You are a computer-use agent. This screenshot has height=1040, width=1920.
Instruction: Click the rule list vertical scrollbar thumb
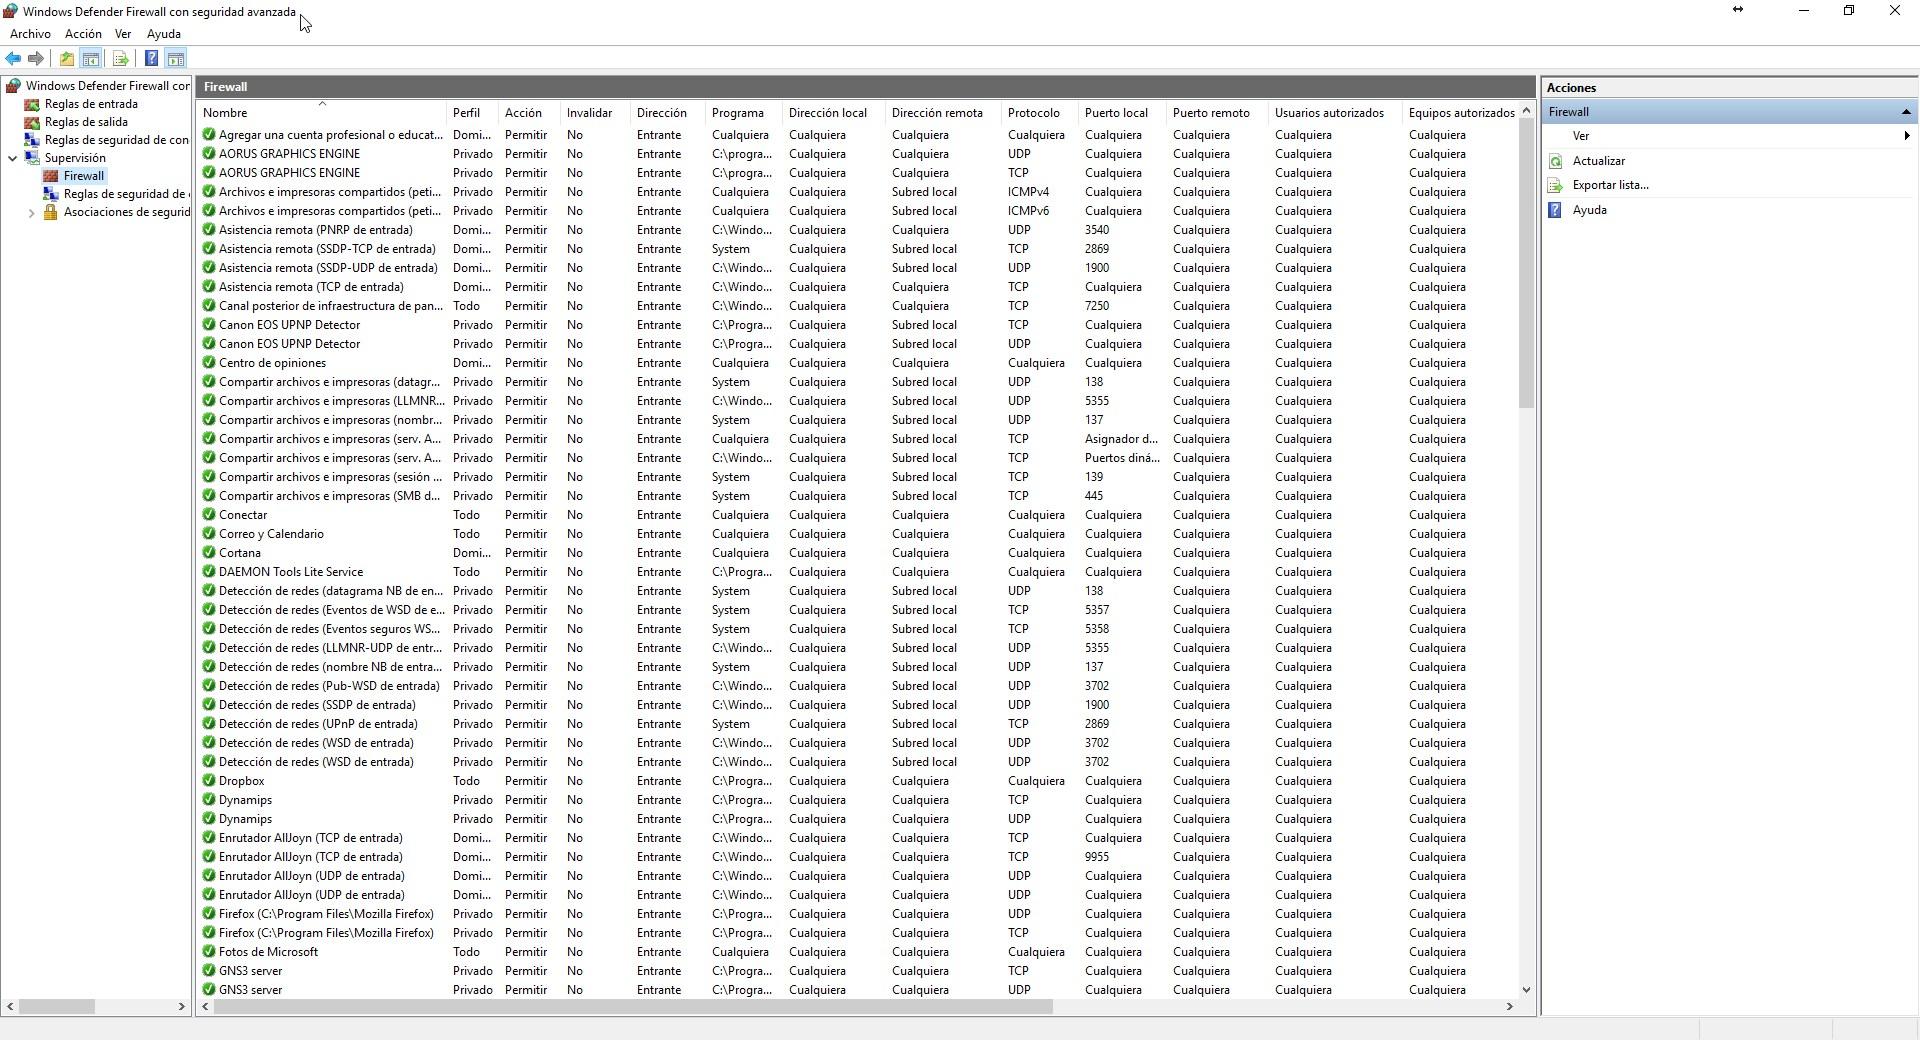tap(1526, 263)
